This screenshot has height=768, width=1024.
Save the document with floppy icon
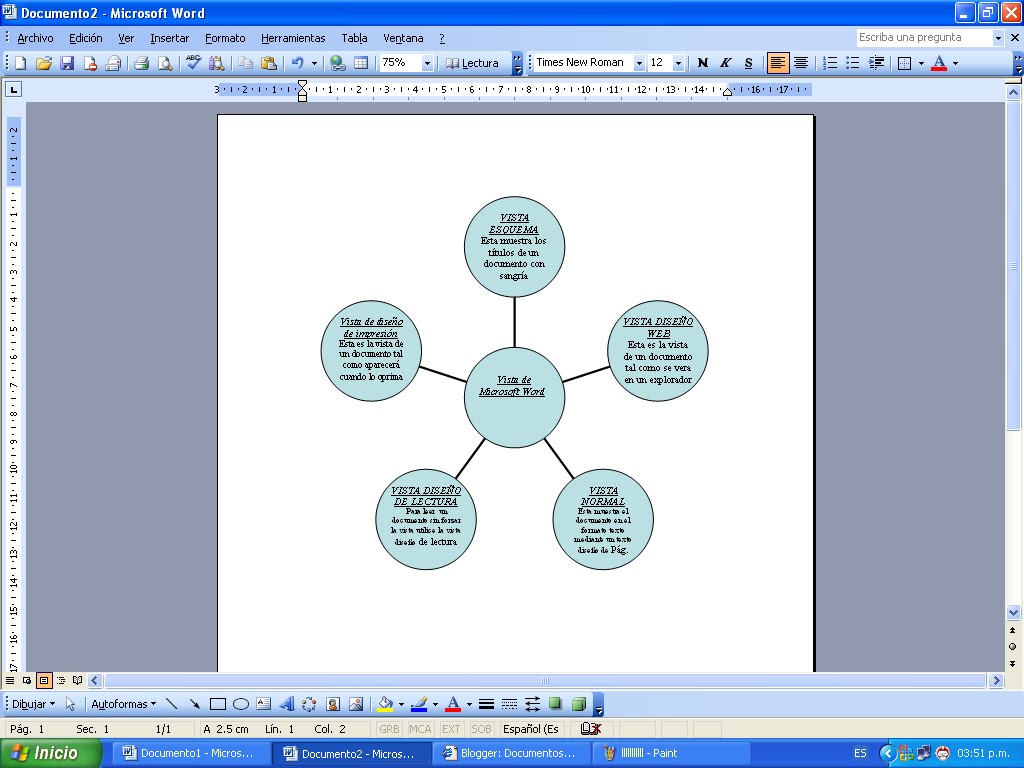67,63
